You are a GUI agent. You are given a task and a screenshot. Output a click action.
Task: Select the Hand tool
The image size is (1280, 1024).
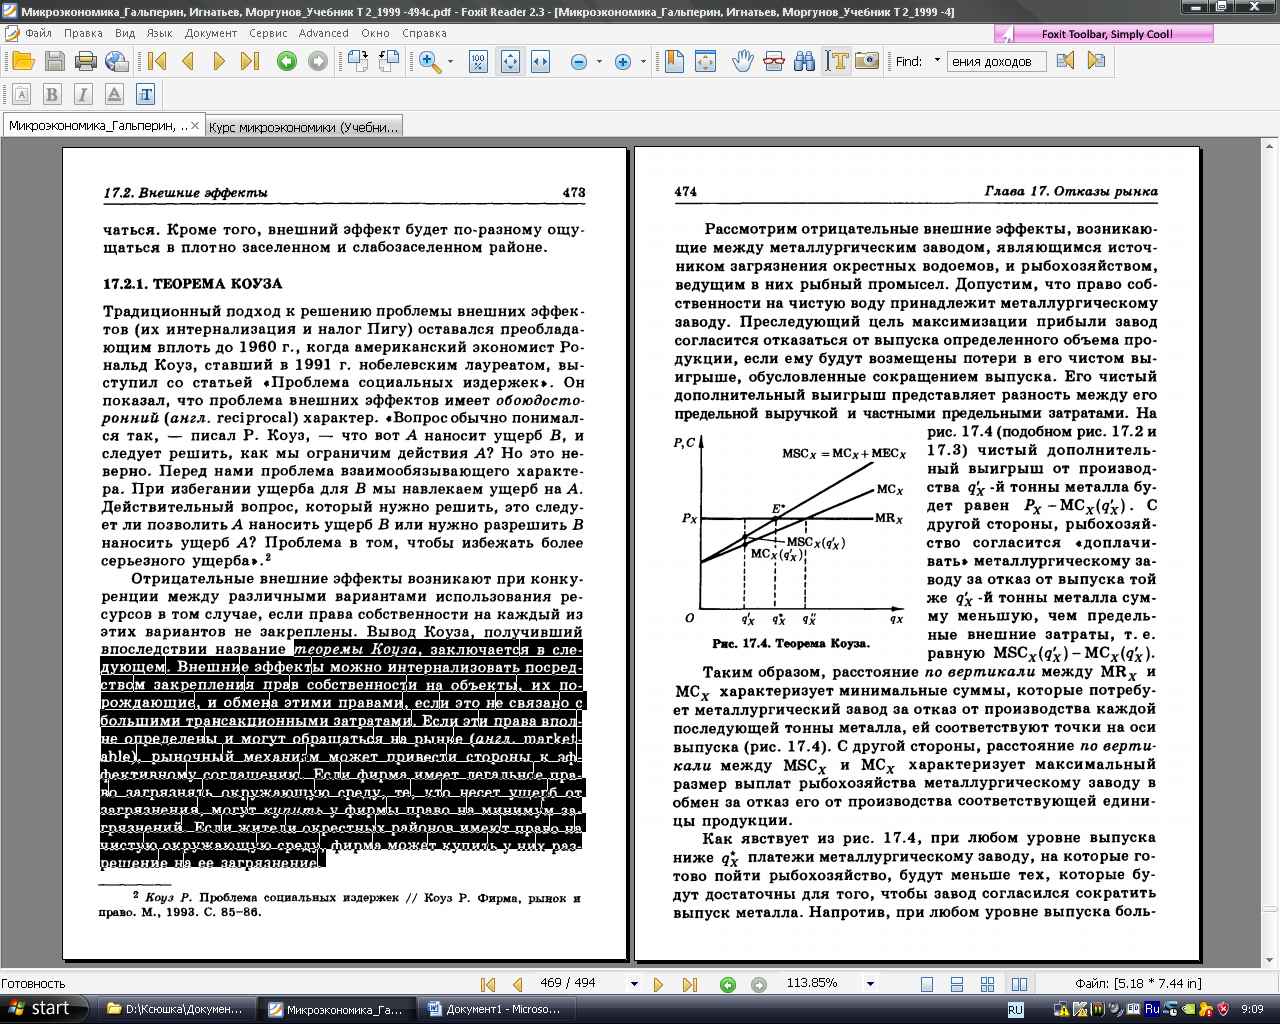[x=742, y=61]
